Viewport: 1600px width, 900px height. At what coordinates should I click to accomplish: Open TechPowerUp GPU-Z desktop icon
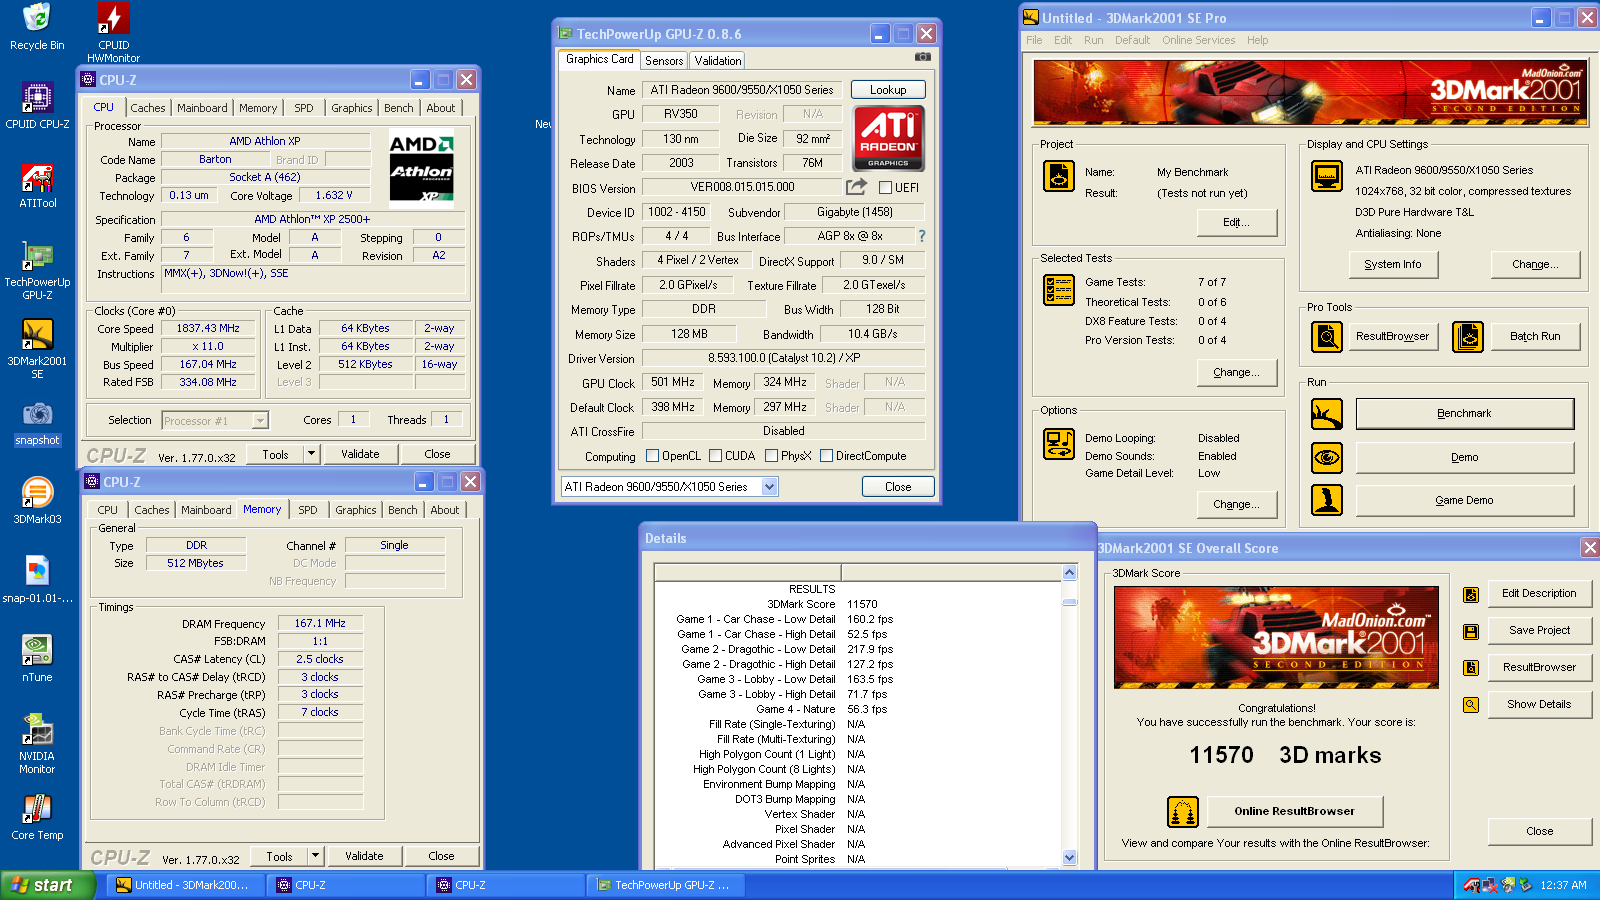pos(37,270)
